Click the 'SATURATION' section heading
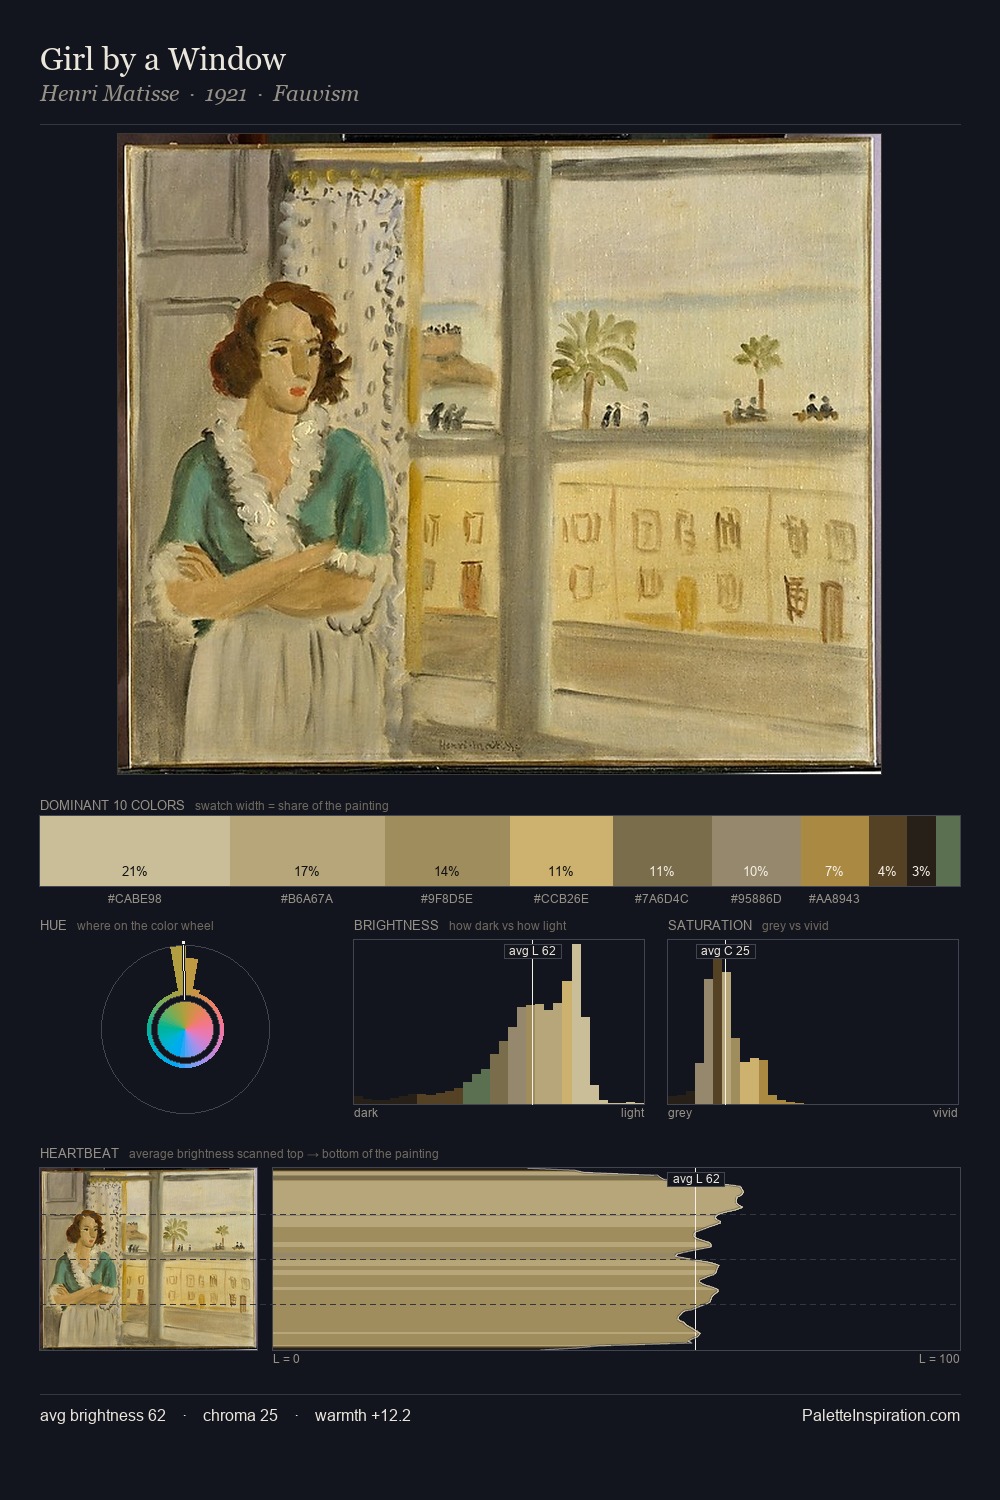 (x=710, y=925)
